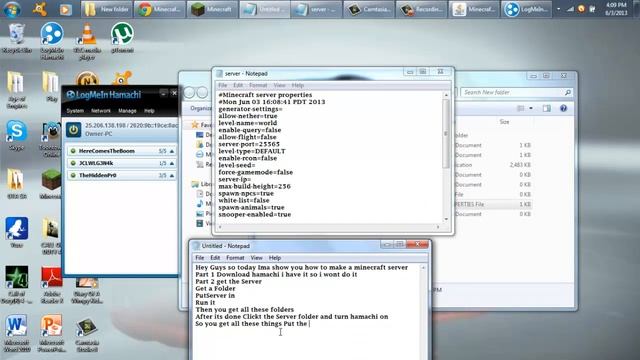The image size is (640, 360).
Task: Open File menu in server Notepad
Action: pos(222,85)
